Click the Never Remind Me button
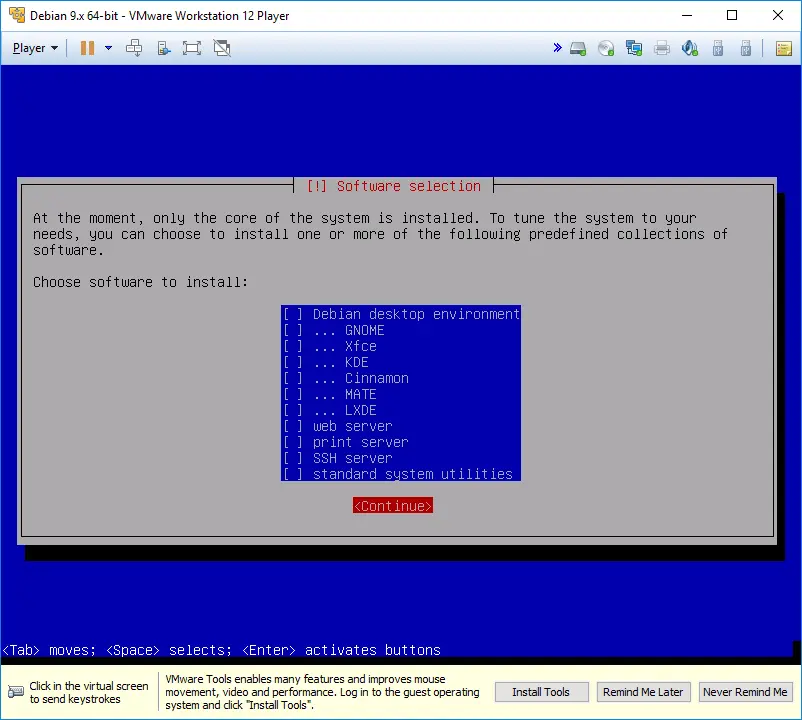This screenshot has width=802, height=720. coord(745,692)
